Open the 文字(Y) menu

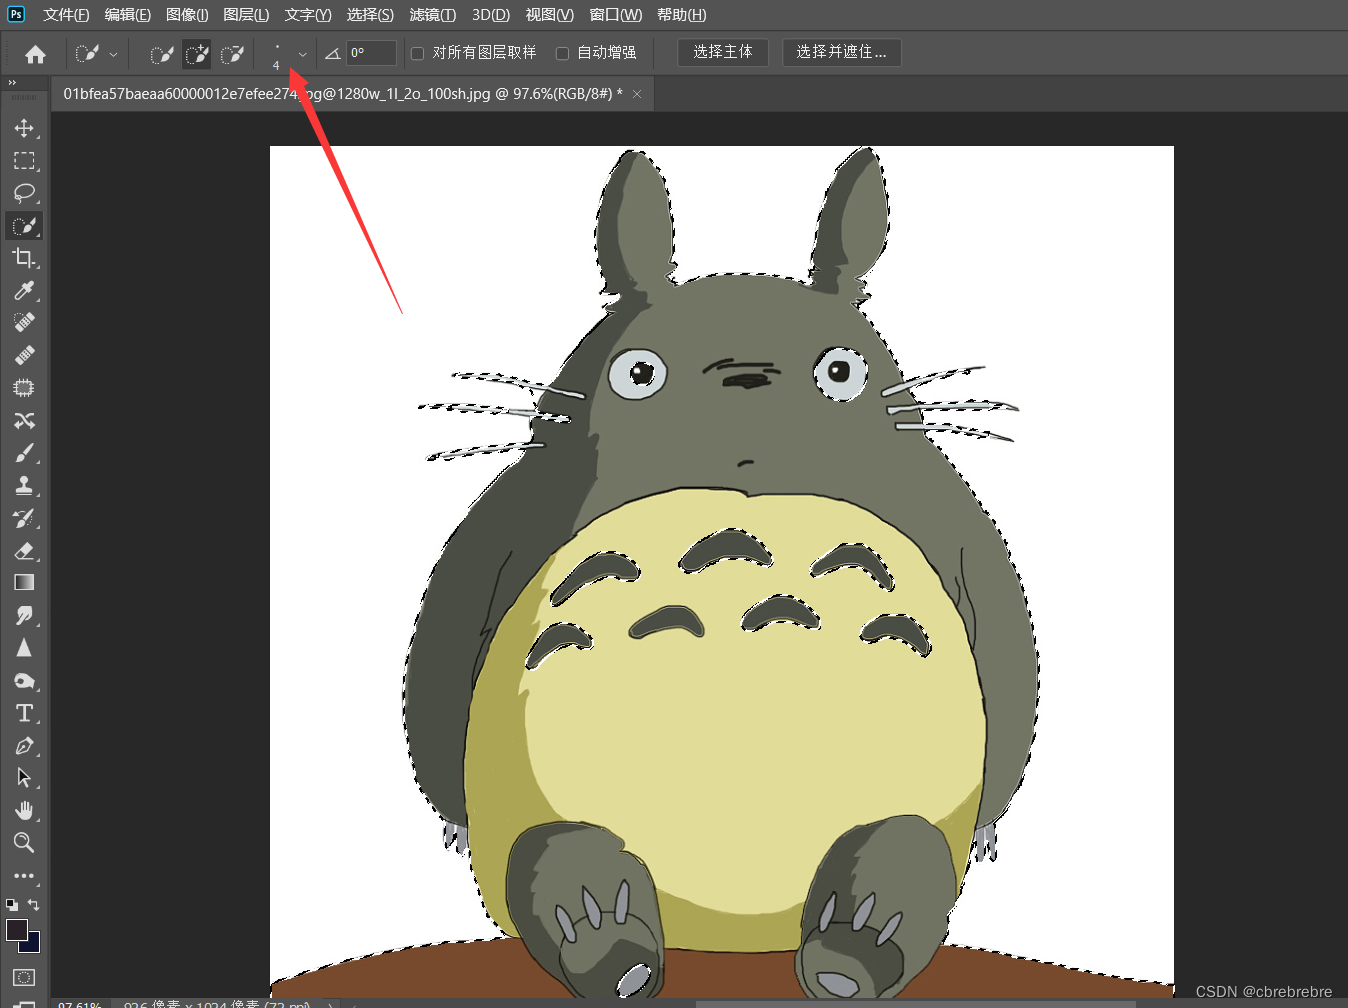[308, 14]
